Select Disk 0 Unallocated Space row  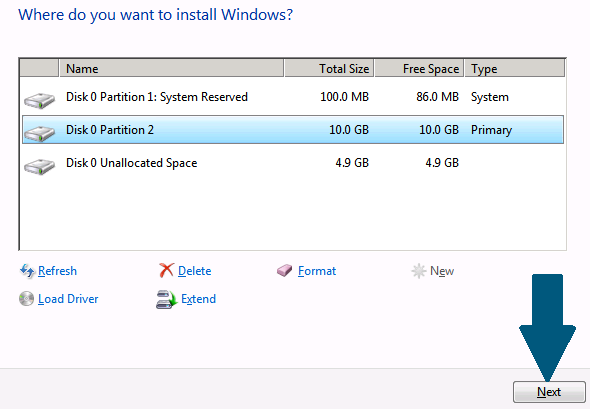(x=293, y=163)
